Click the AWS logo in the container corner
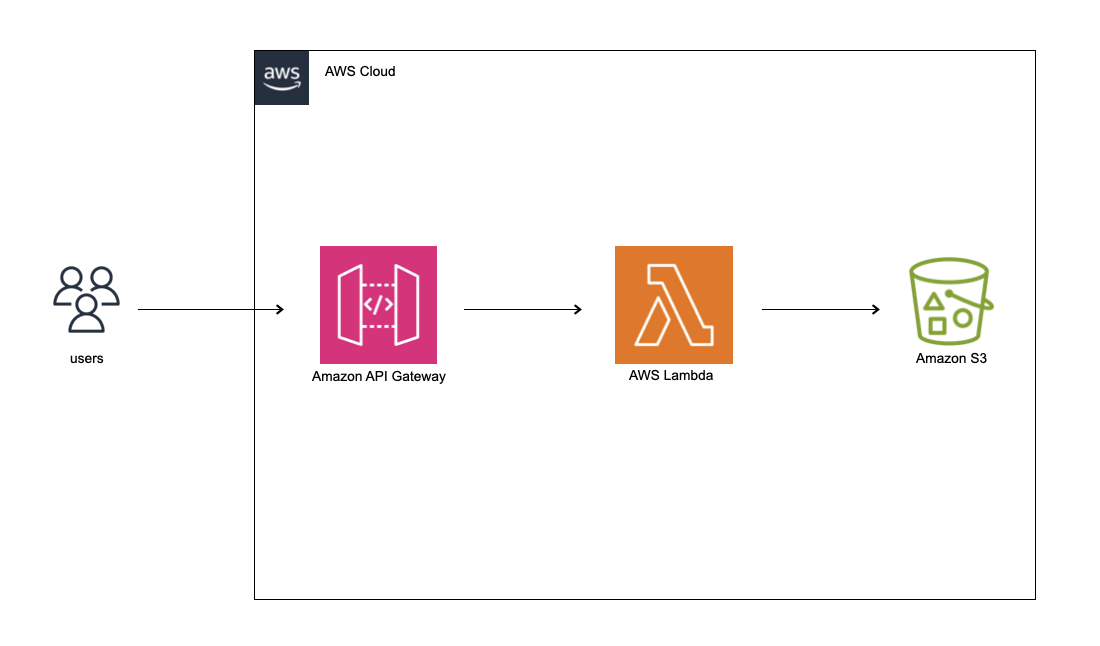1100x646 pixels. [x=282, y=78]
